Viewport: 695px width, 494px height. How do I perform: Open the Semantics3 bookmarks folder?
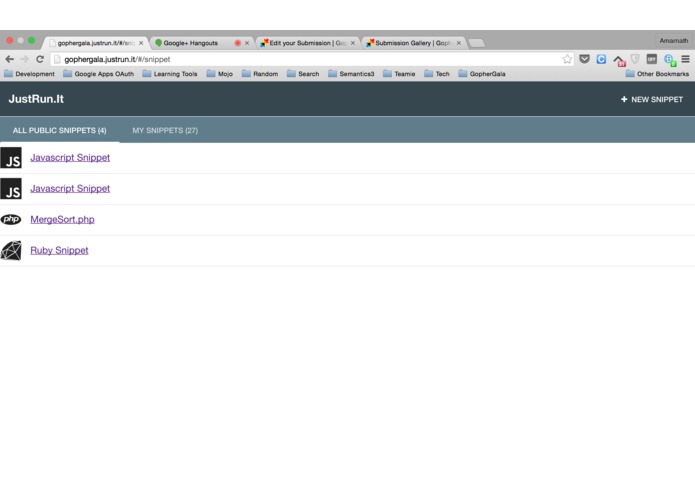point(351,74)
